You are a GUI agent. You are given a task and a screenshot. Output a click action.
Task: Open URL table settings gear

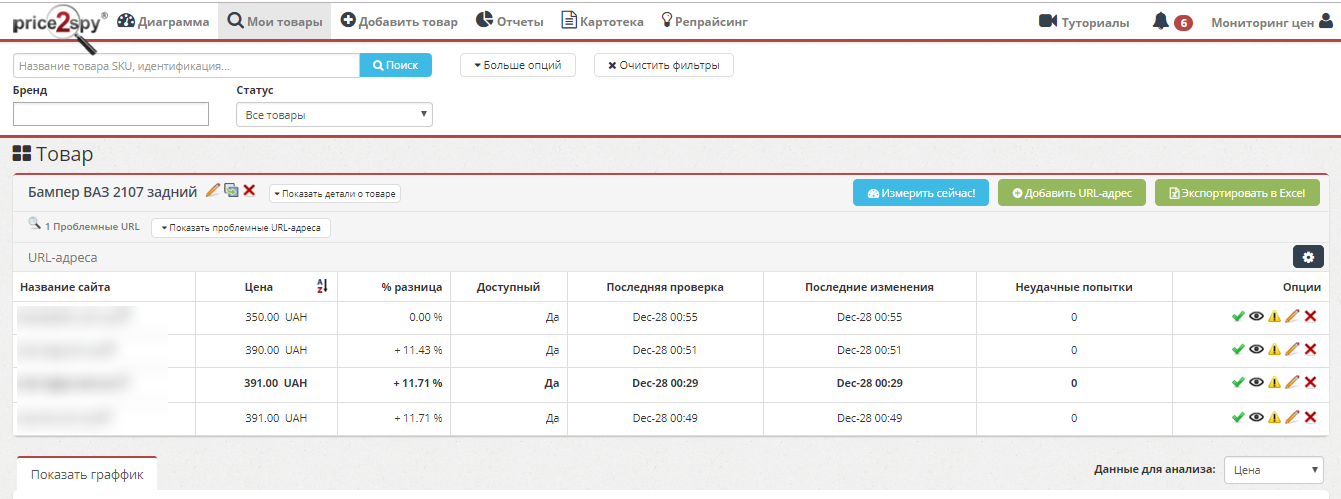[x=1308, y=257]
